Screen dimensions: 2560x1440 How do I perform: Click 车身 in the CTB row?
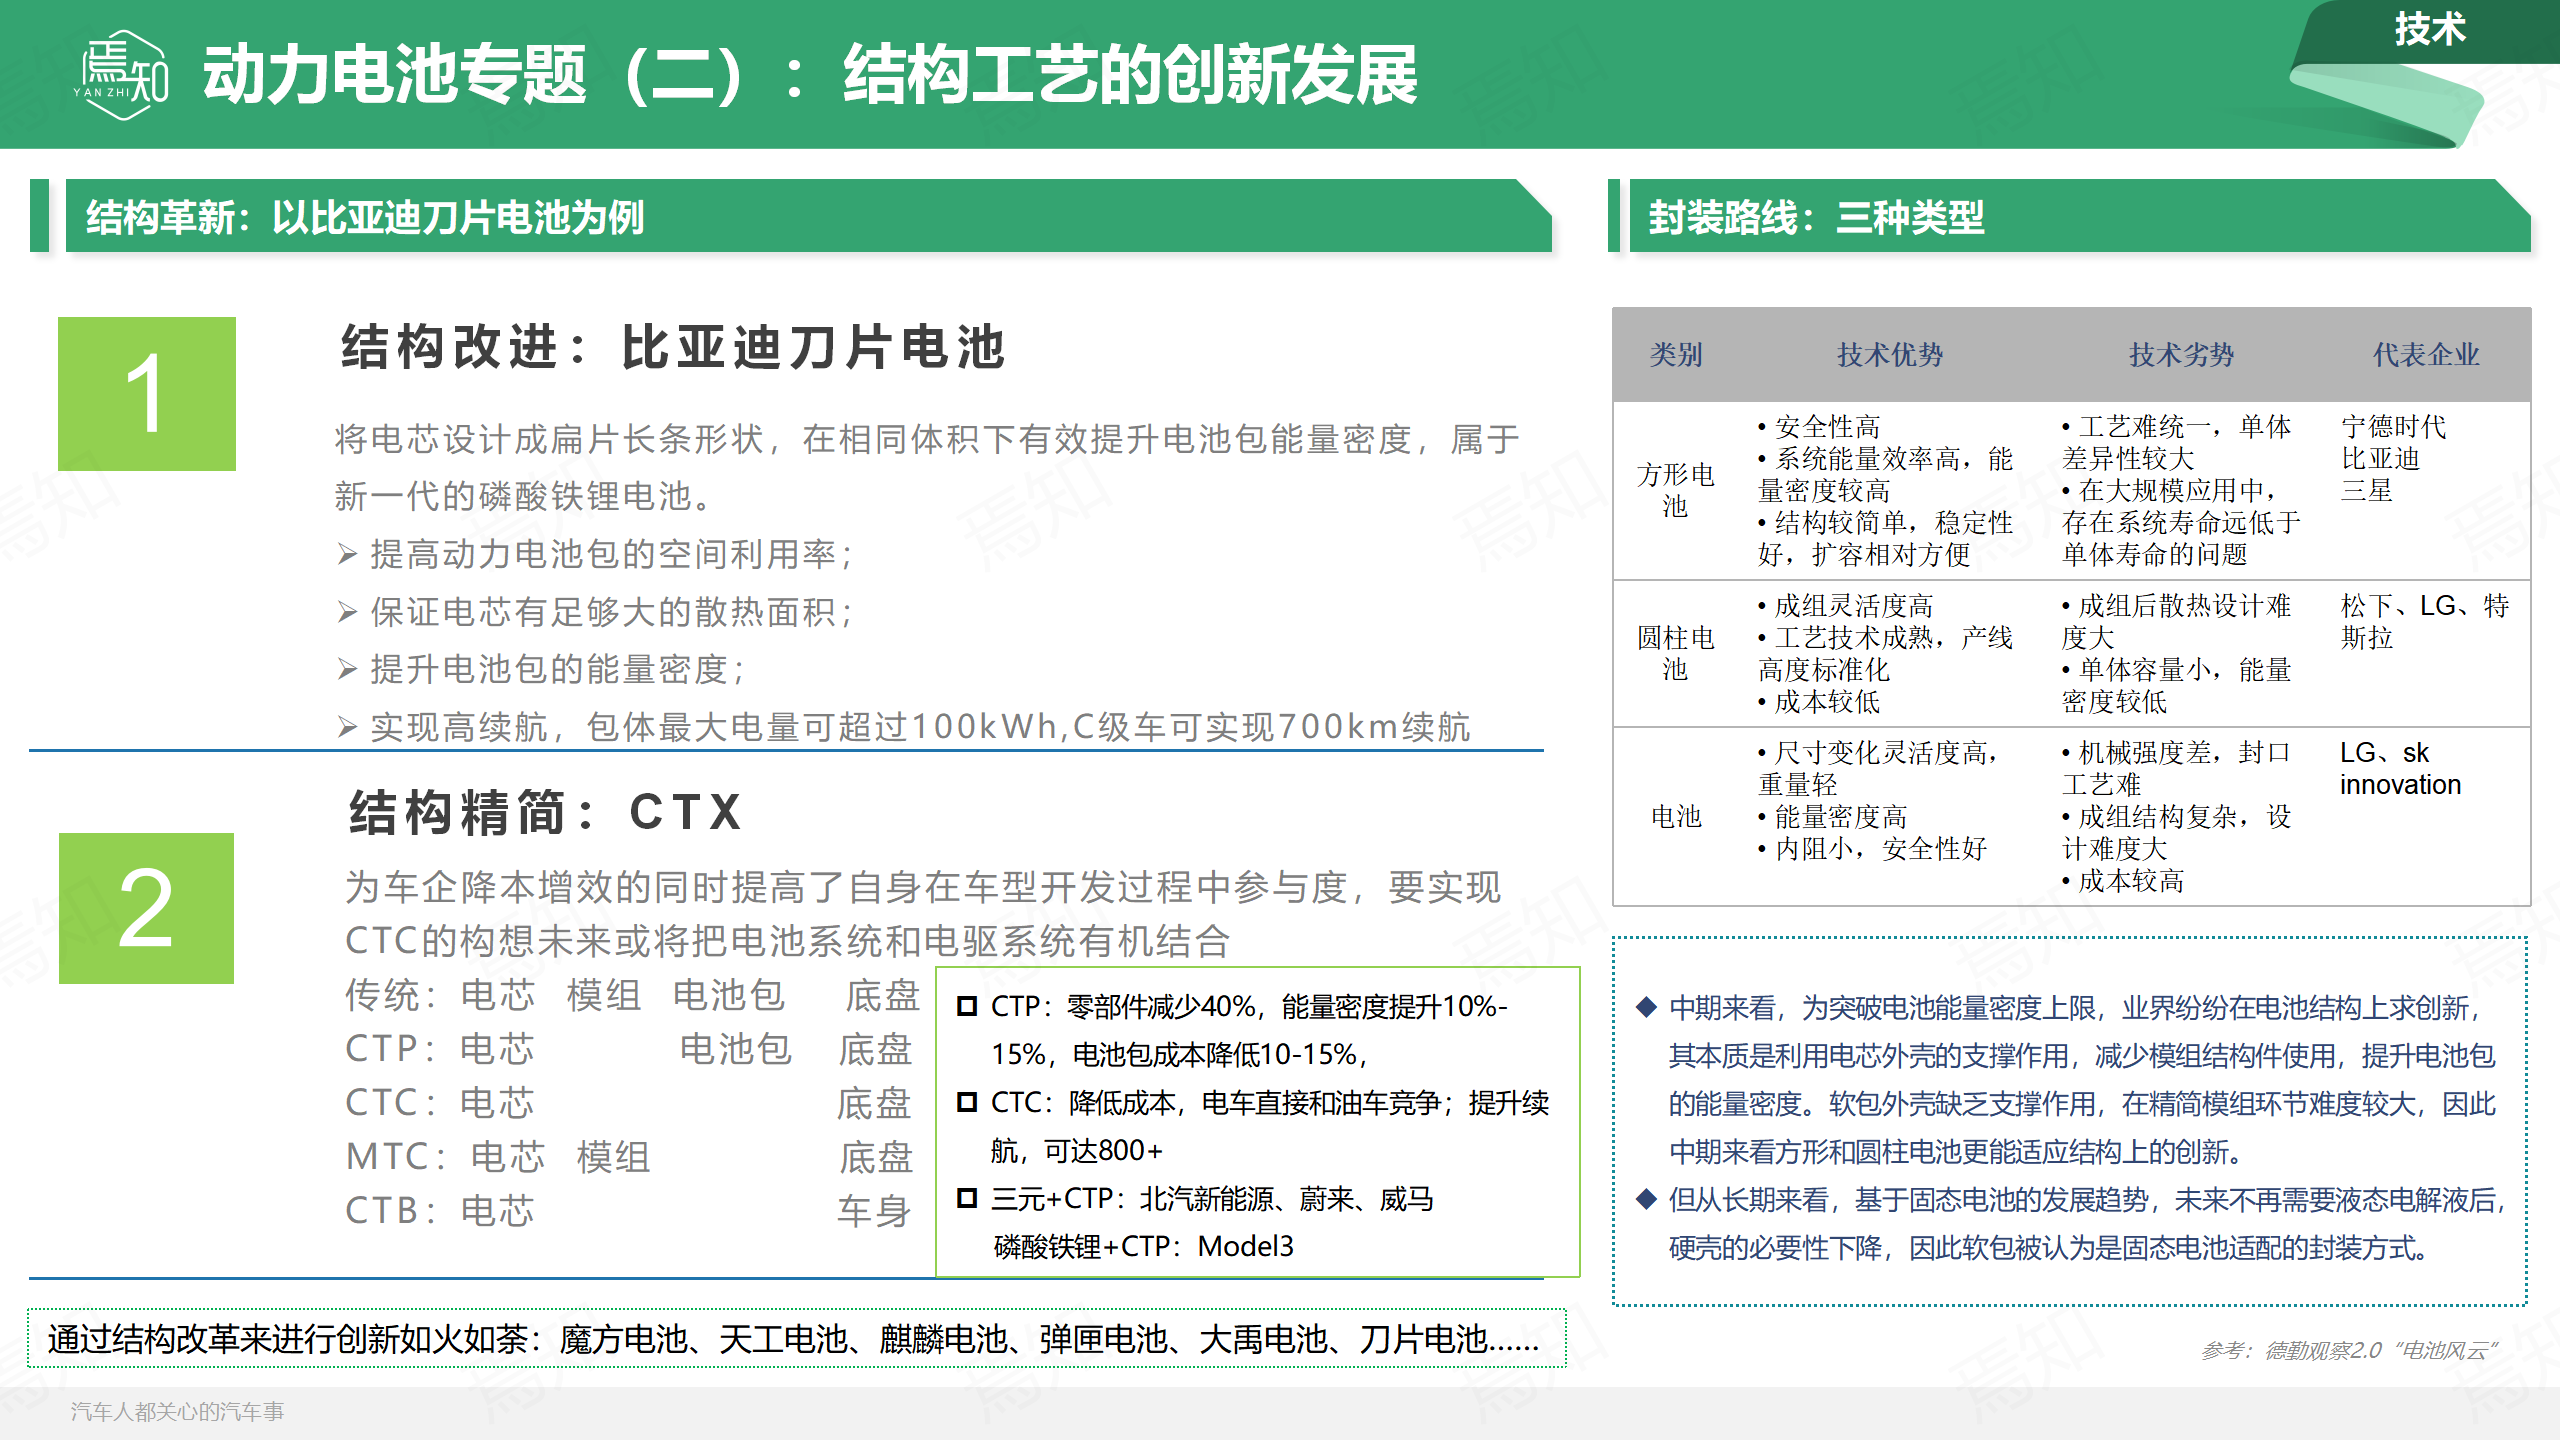point(874,1211)
